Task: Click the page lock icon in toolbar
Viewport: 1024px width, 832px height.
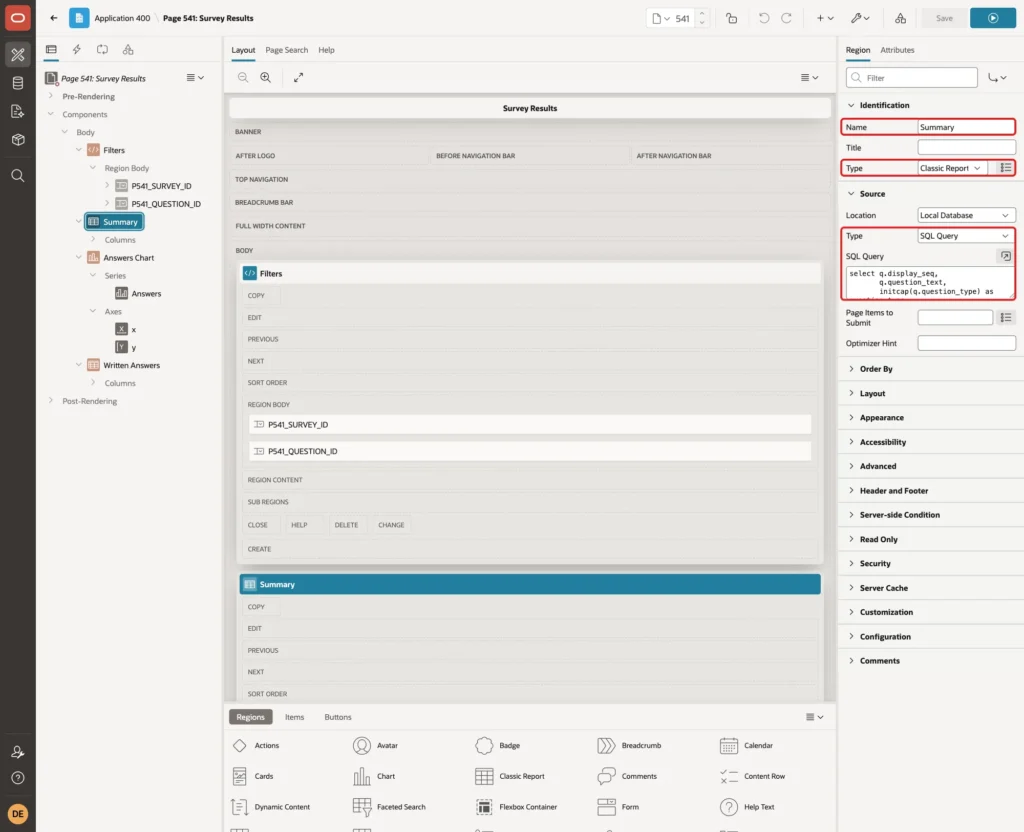Action: coord(731,18)
